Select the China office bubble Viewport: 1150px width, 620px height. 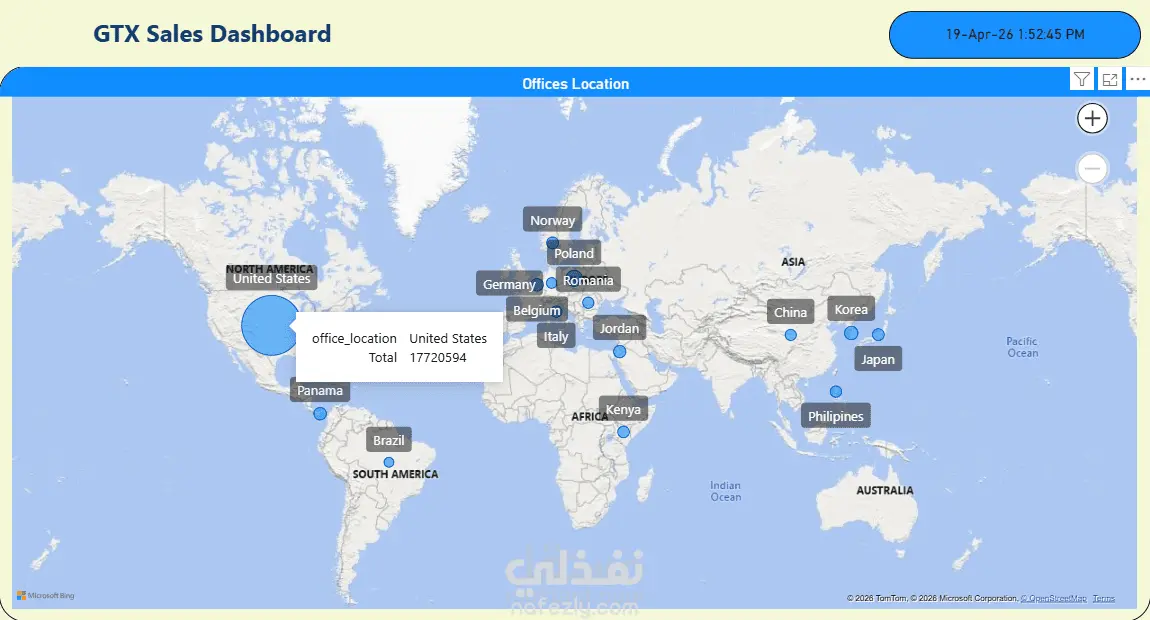(x=791, y=335)
